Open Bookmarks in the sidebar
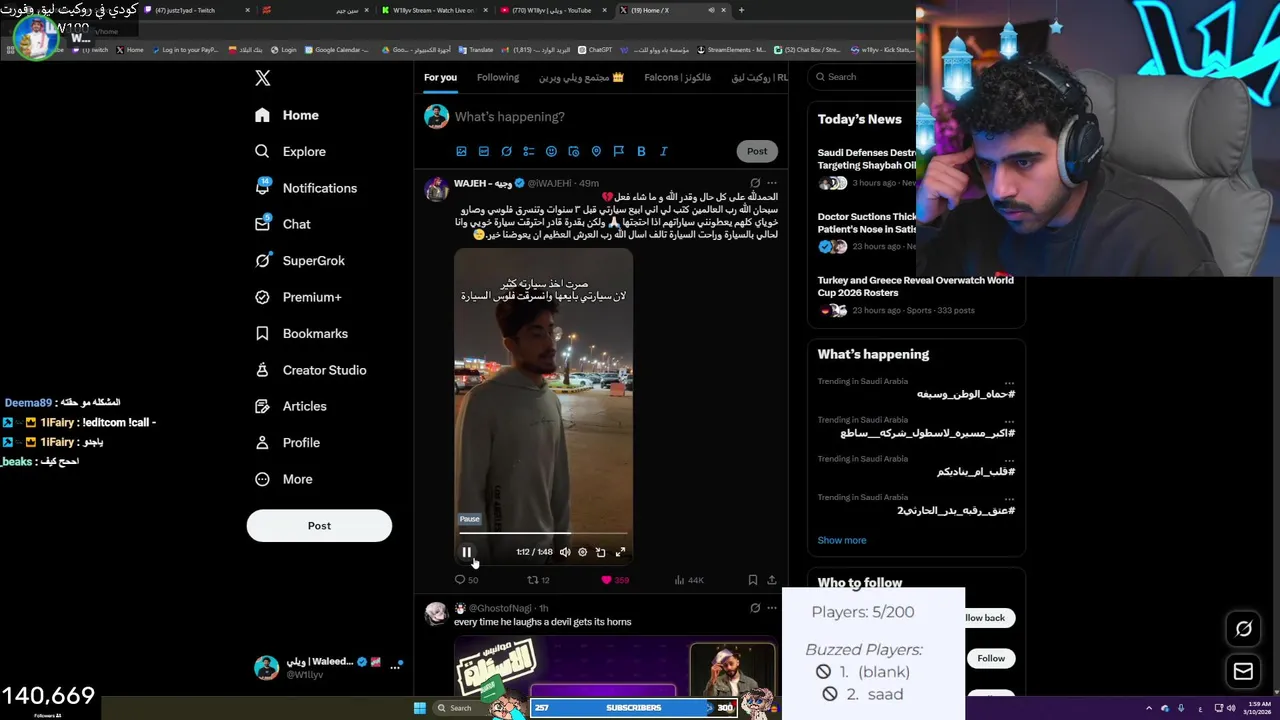This screenshot has height=720, width=1280. tap(300, 333)
